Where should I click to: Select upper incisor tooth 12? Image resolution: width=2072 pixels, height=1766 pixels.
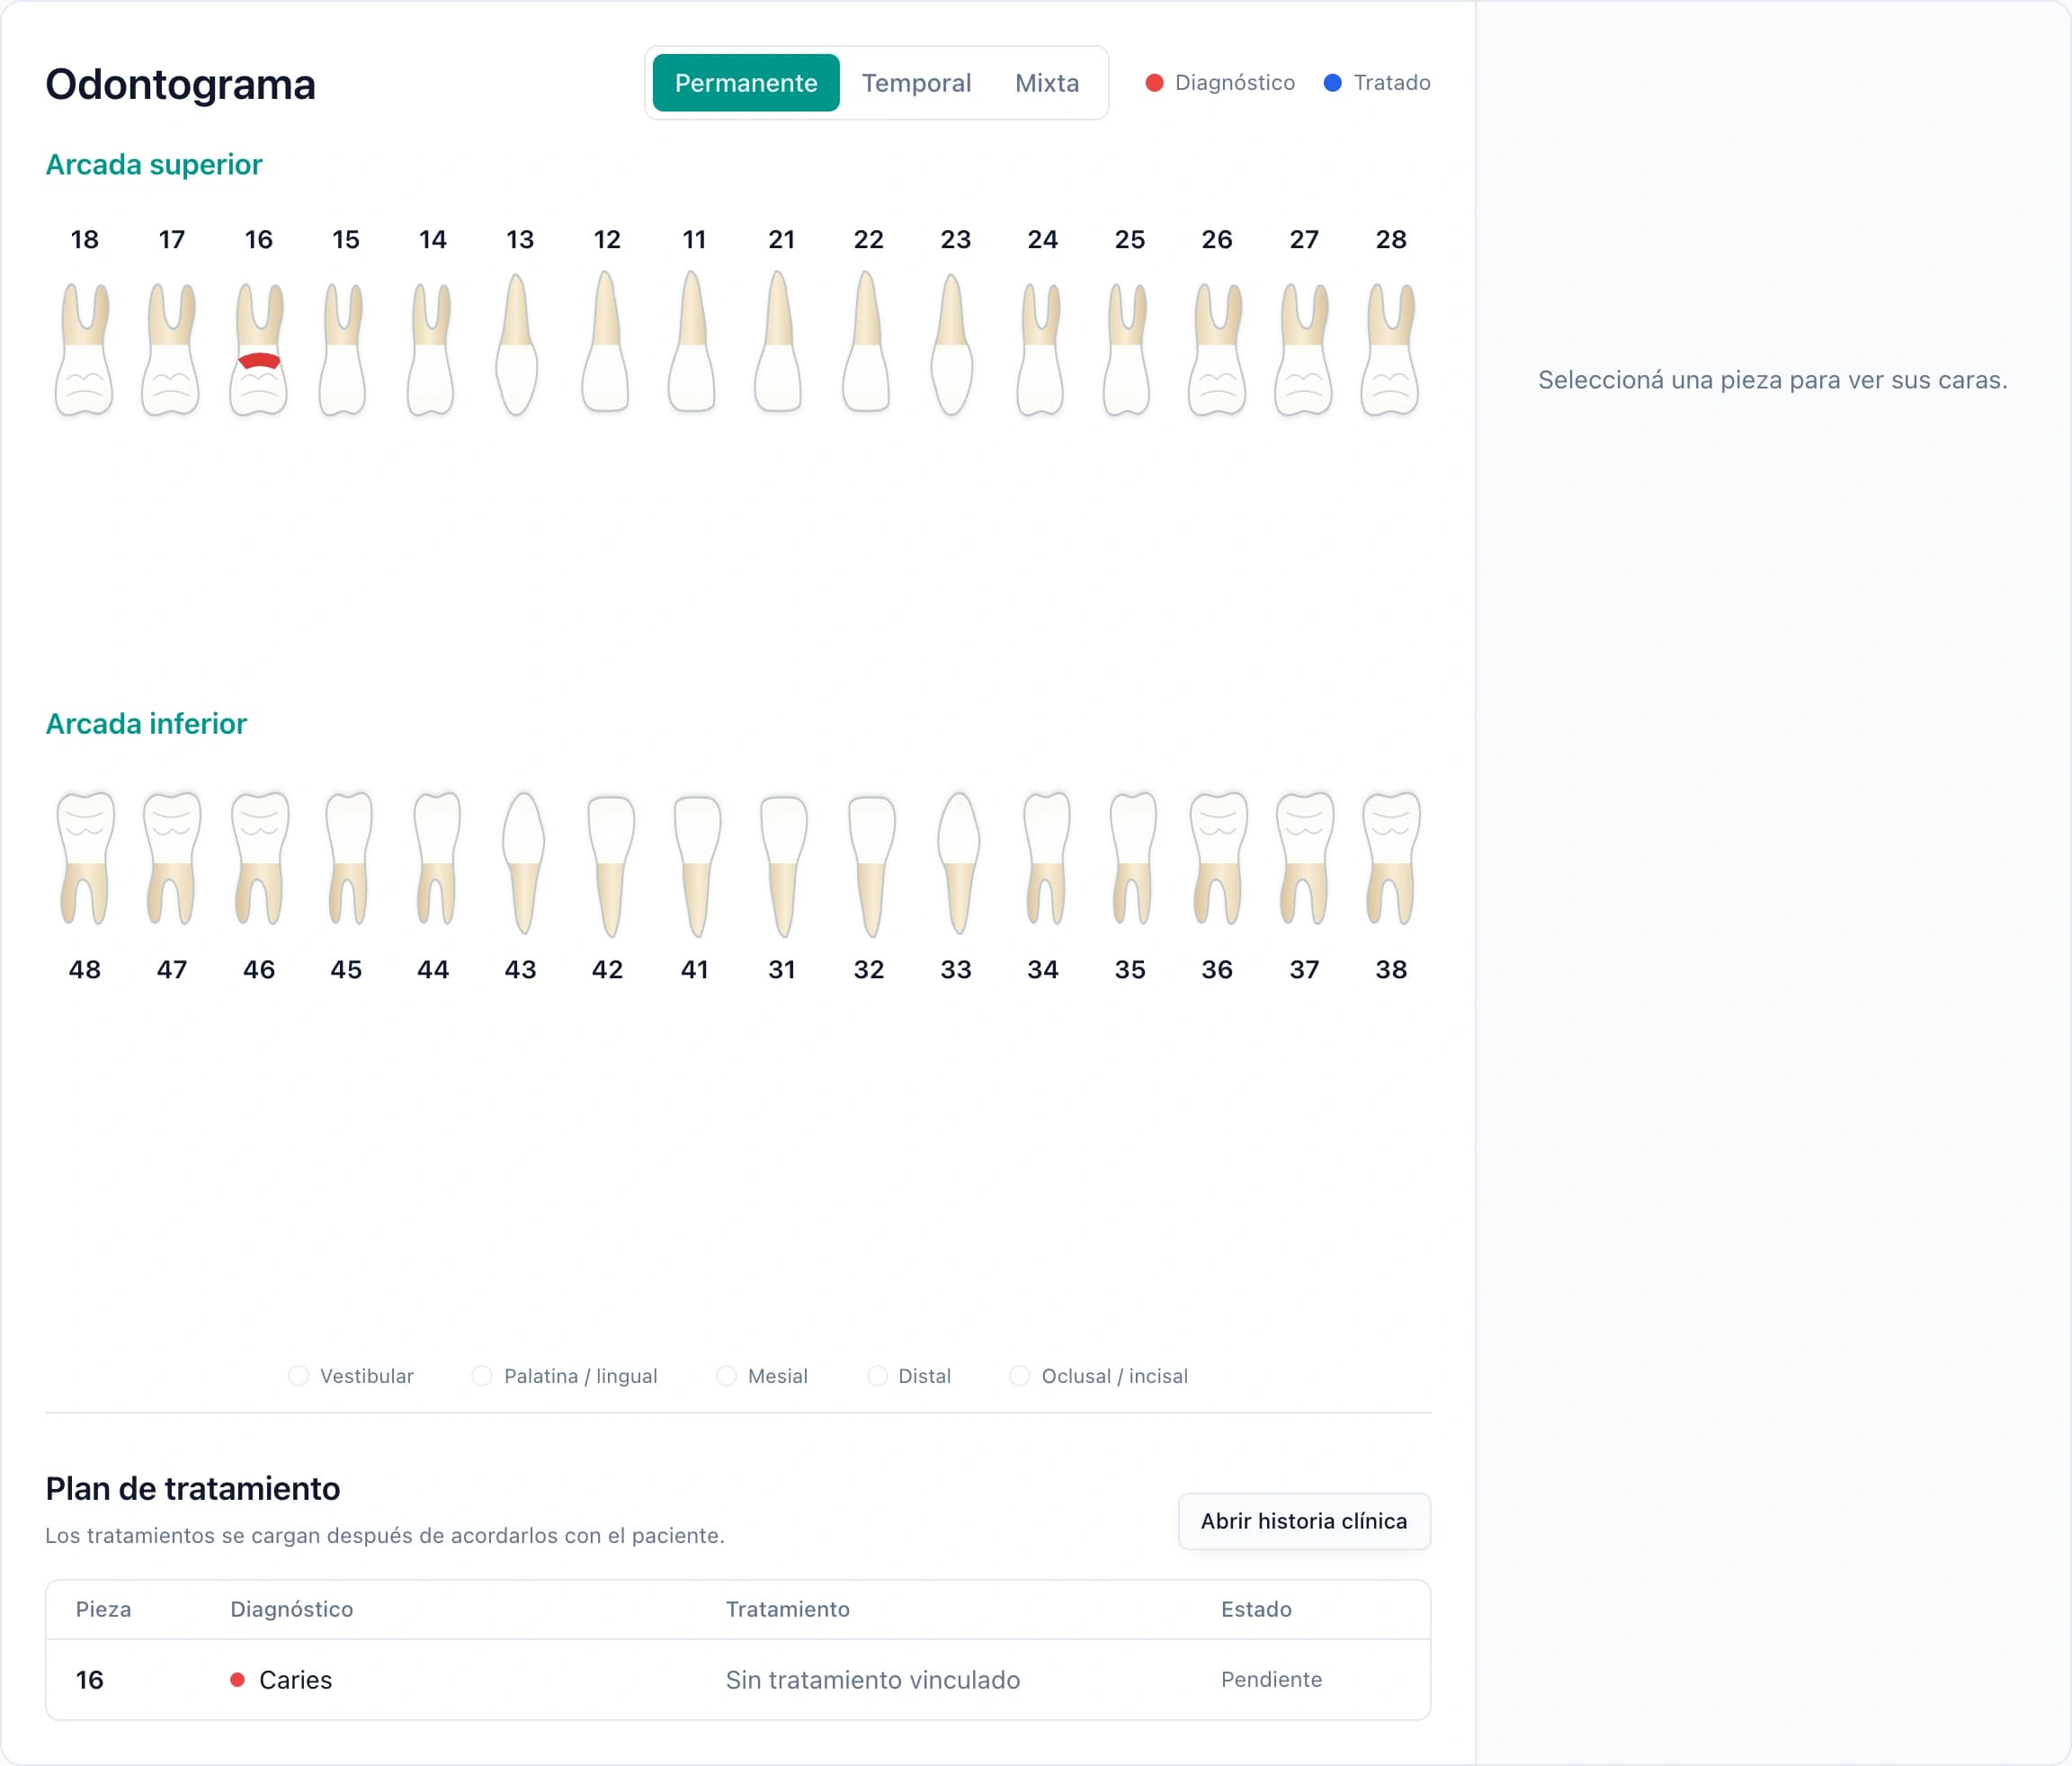[605, 341]
